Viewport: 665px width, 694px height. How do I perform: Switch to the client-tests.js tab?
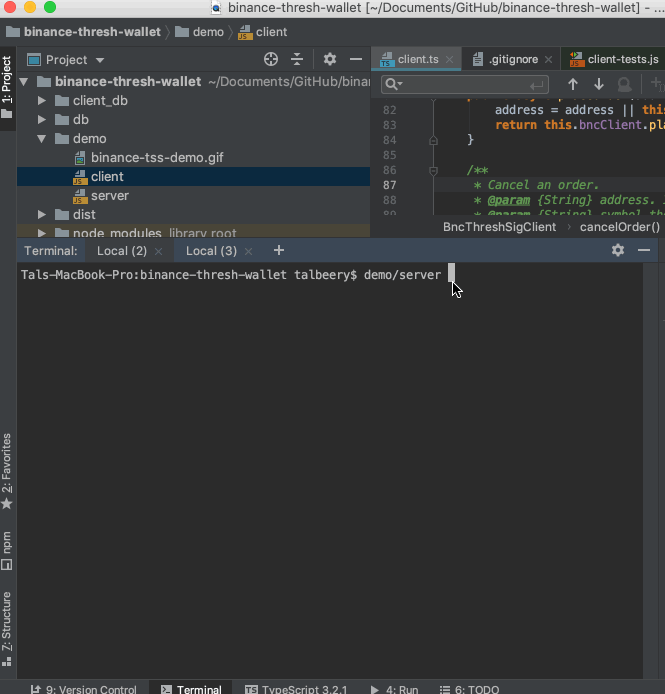tap(615, 59)
